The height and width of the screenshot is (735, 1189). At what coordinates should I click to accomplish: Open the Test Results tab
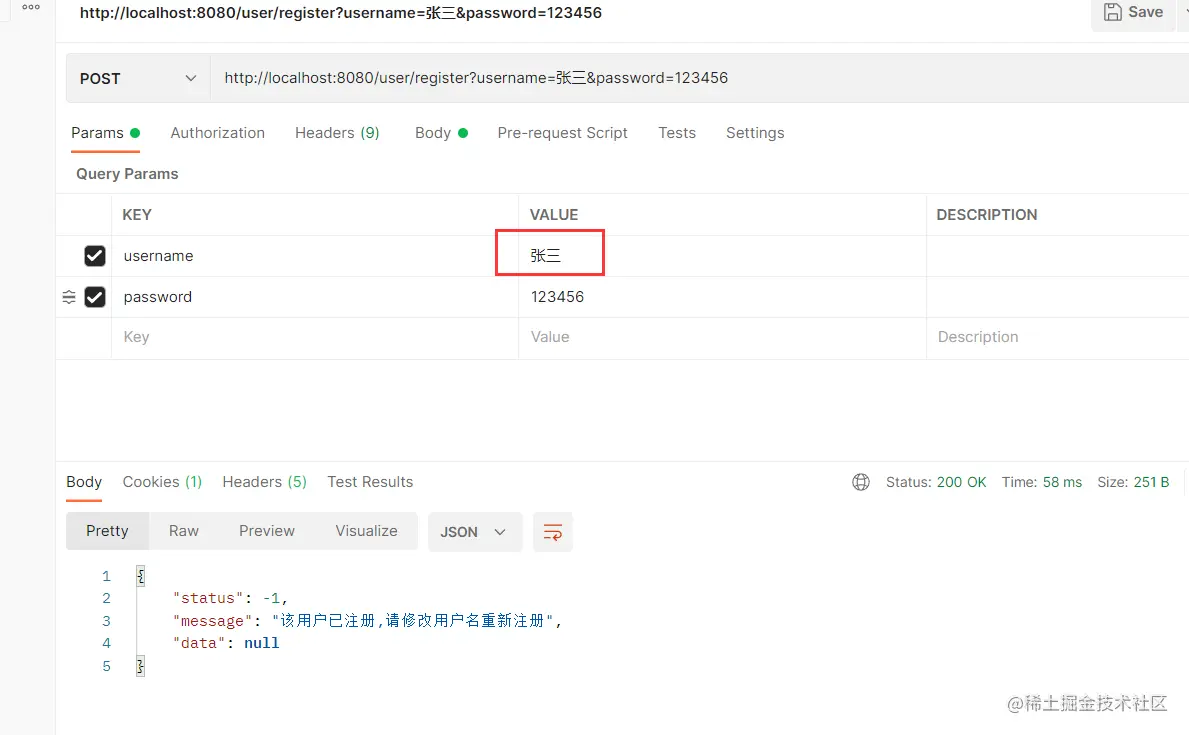[x=370, y=482]
